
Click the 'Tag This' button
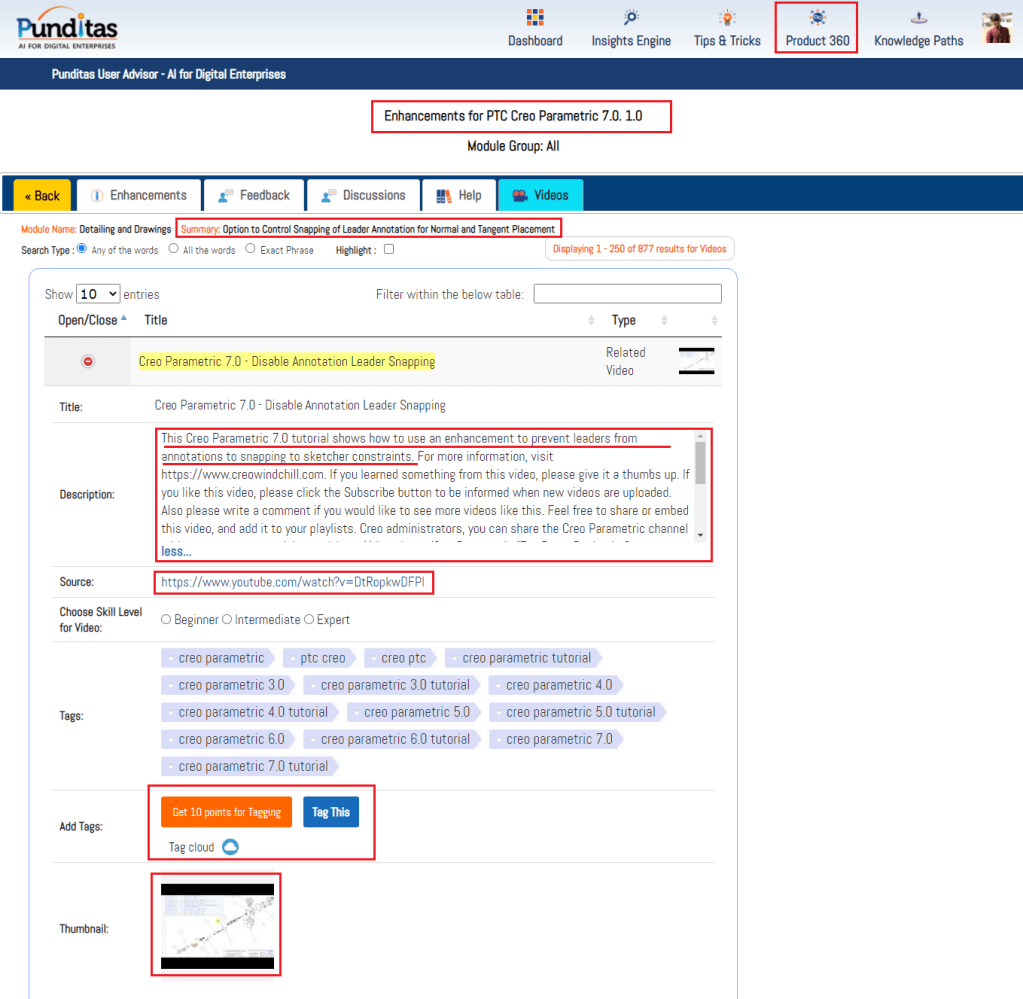click(x=330, y=812)
